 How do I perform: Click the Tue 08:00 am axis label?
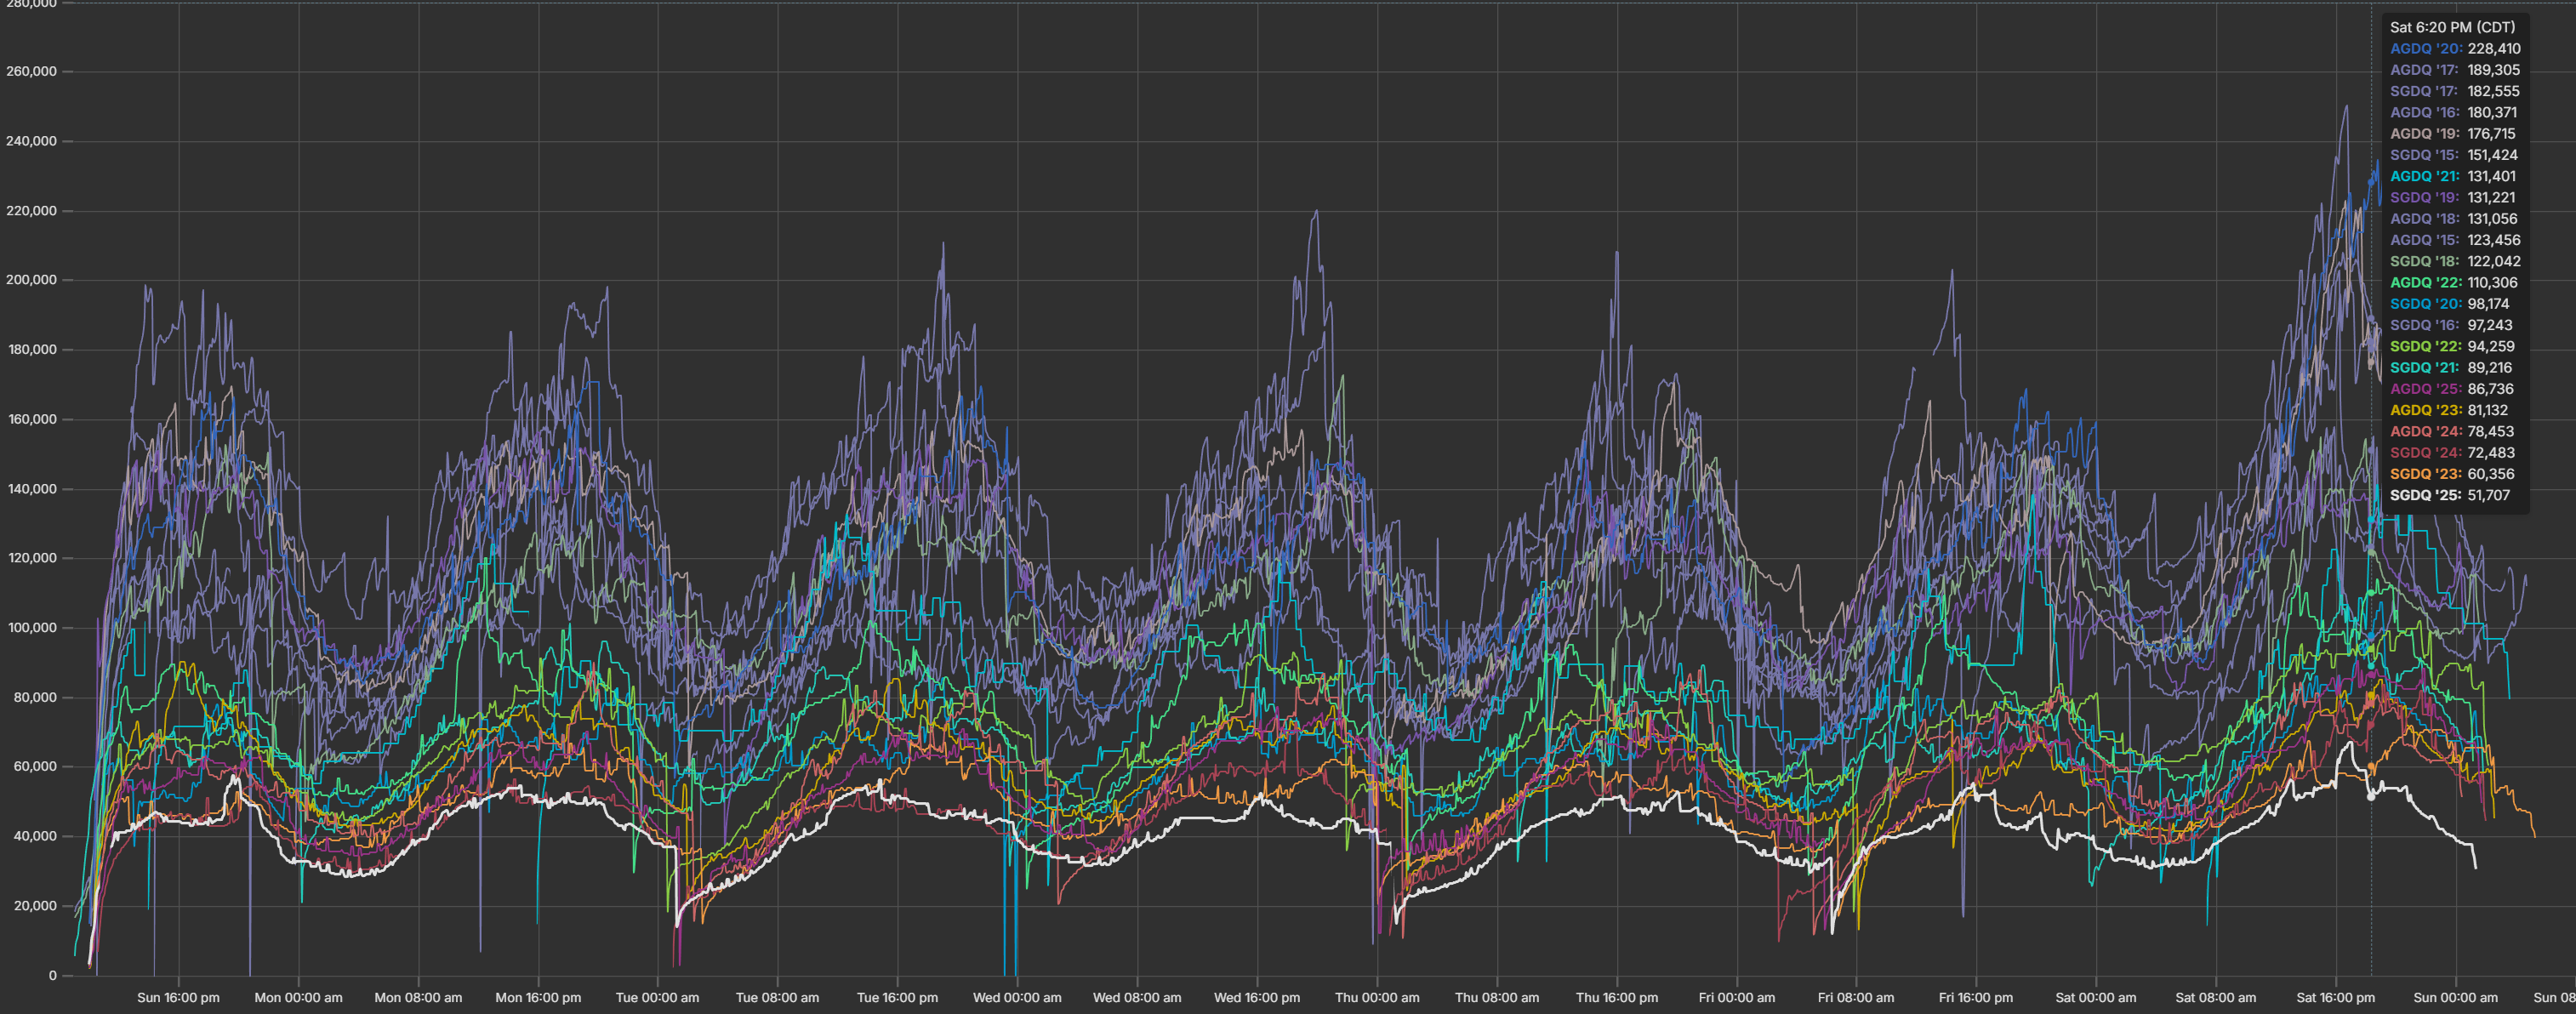click(x=777, y=997)
